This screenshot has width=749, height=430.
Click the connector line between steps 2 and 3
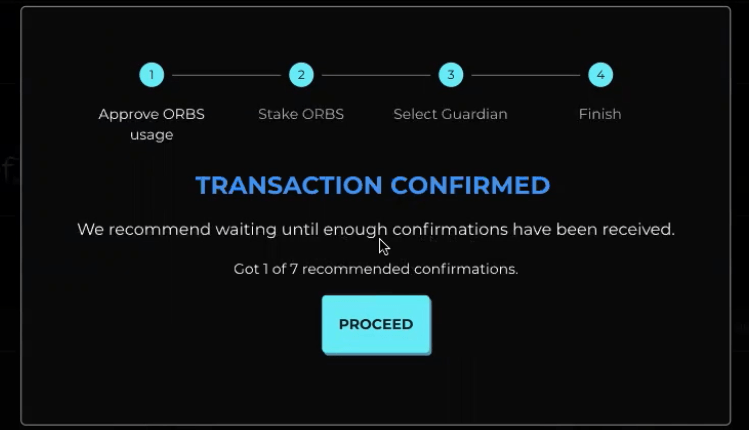pyautogui.click(x=376, y=75)
